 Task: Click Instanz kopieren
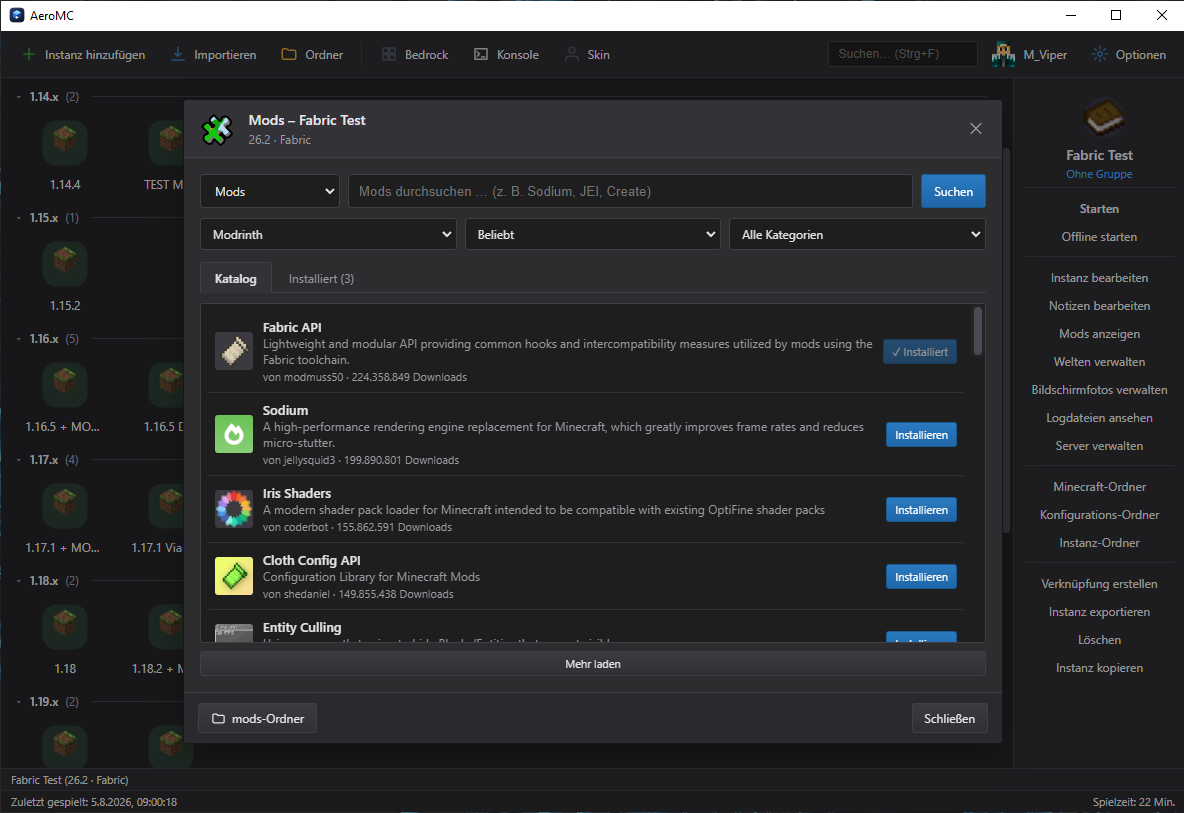click(x=1099, y=668)
